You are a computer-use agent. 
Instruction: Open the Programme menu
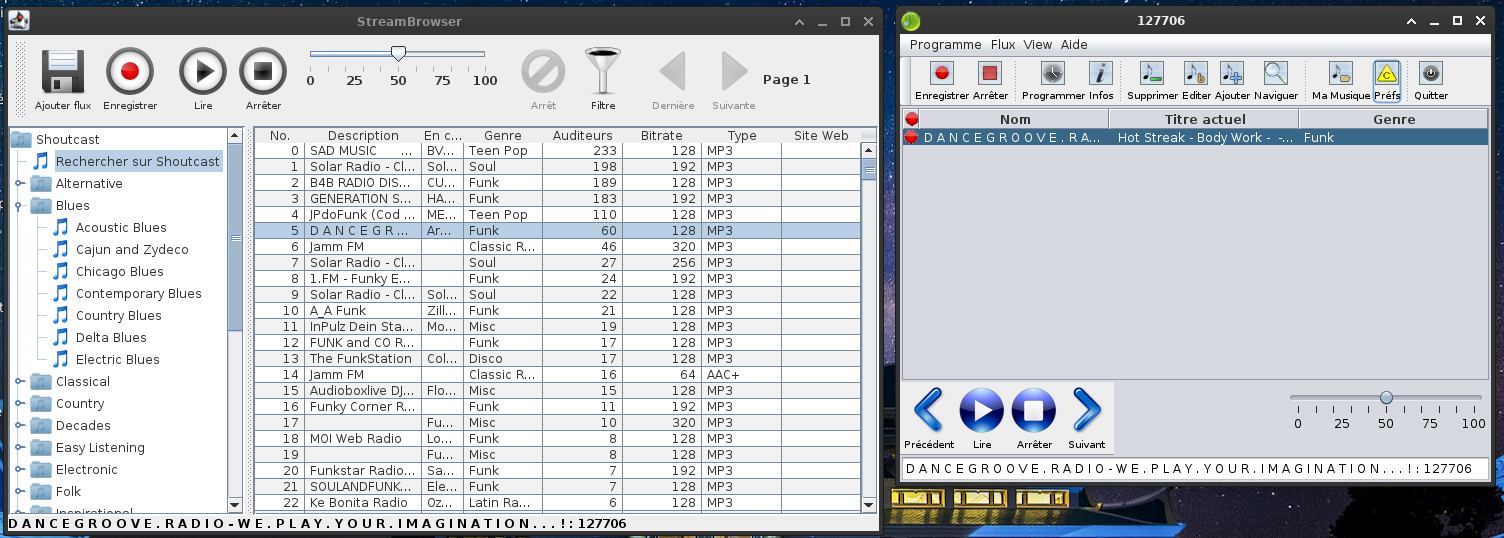(945, 44)
